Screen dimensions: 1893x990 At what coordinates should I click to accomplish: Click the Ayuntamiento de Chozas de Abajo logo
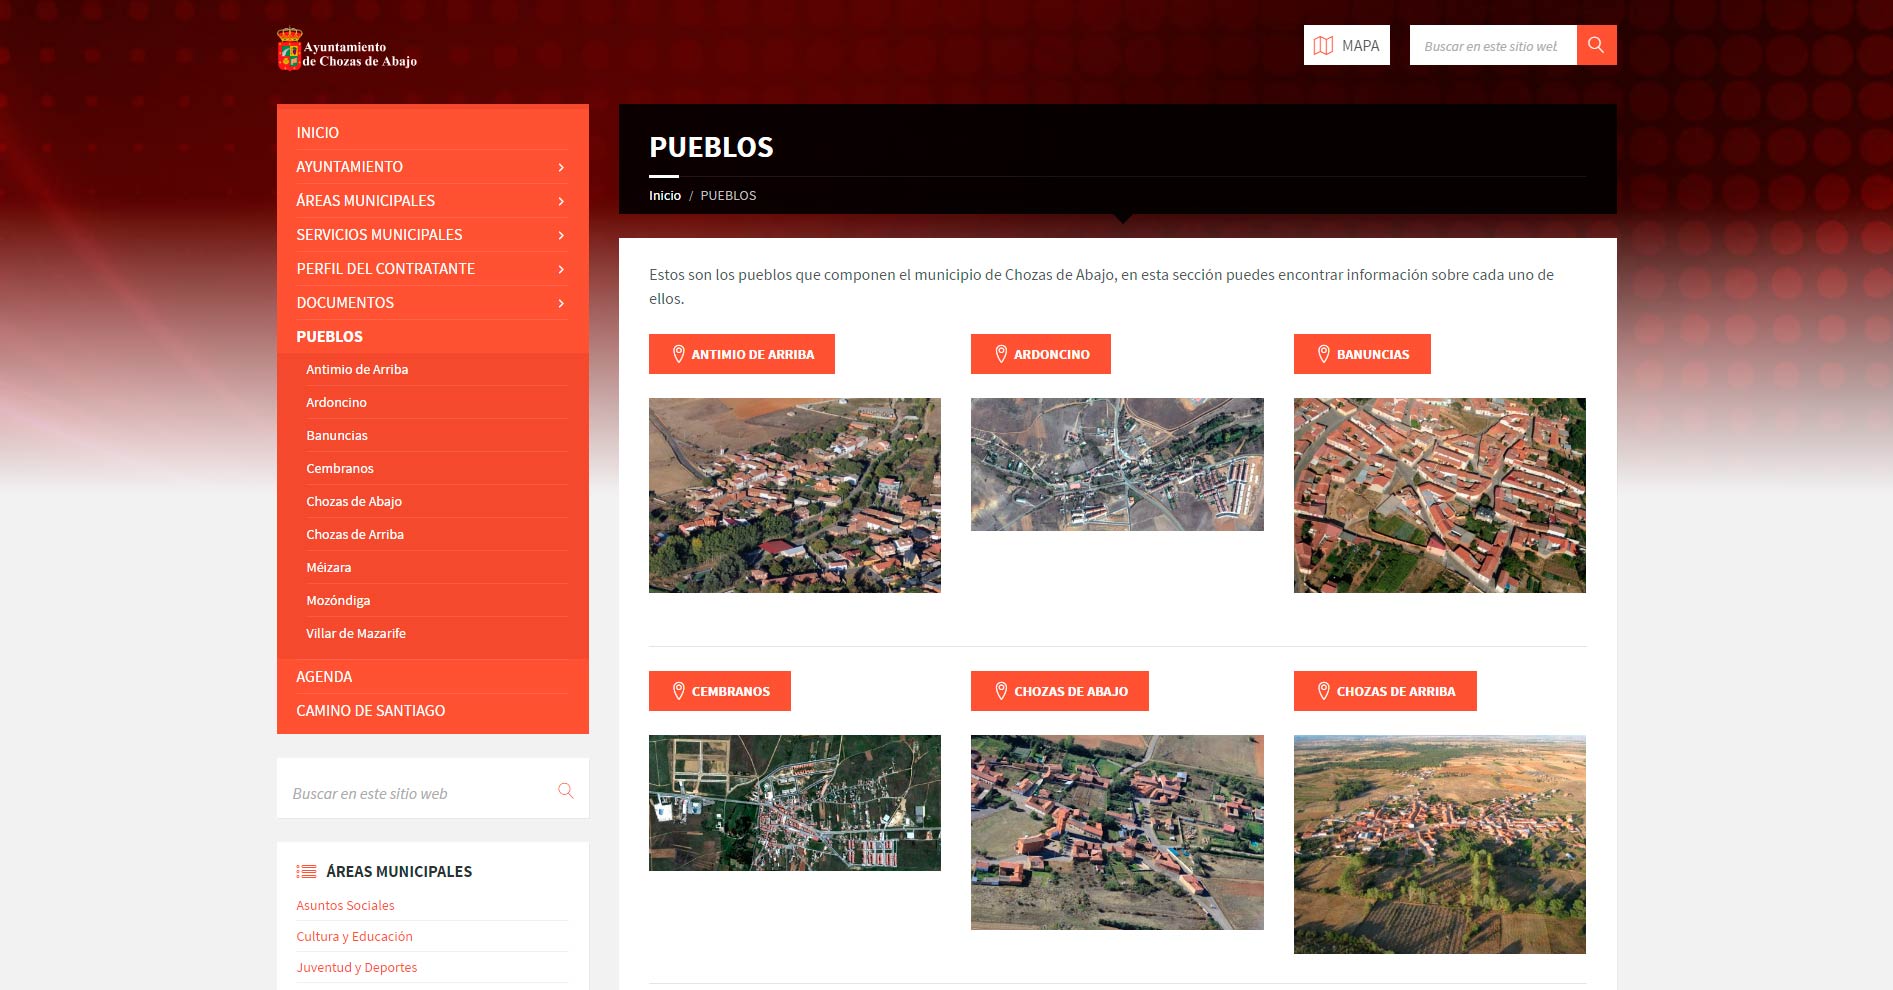point(347,49)
